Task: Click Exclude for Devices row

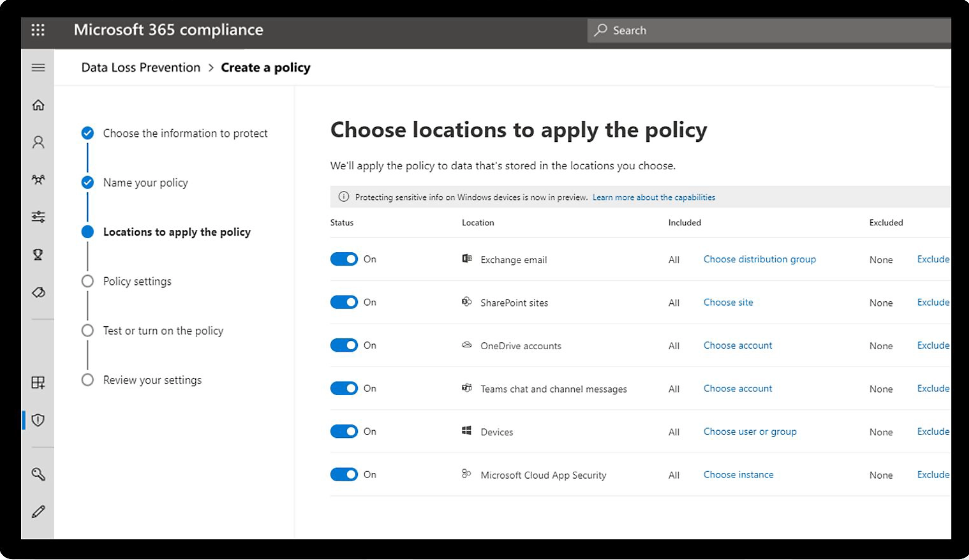Action: pyautogui.click(x=933, y=431)
